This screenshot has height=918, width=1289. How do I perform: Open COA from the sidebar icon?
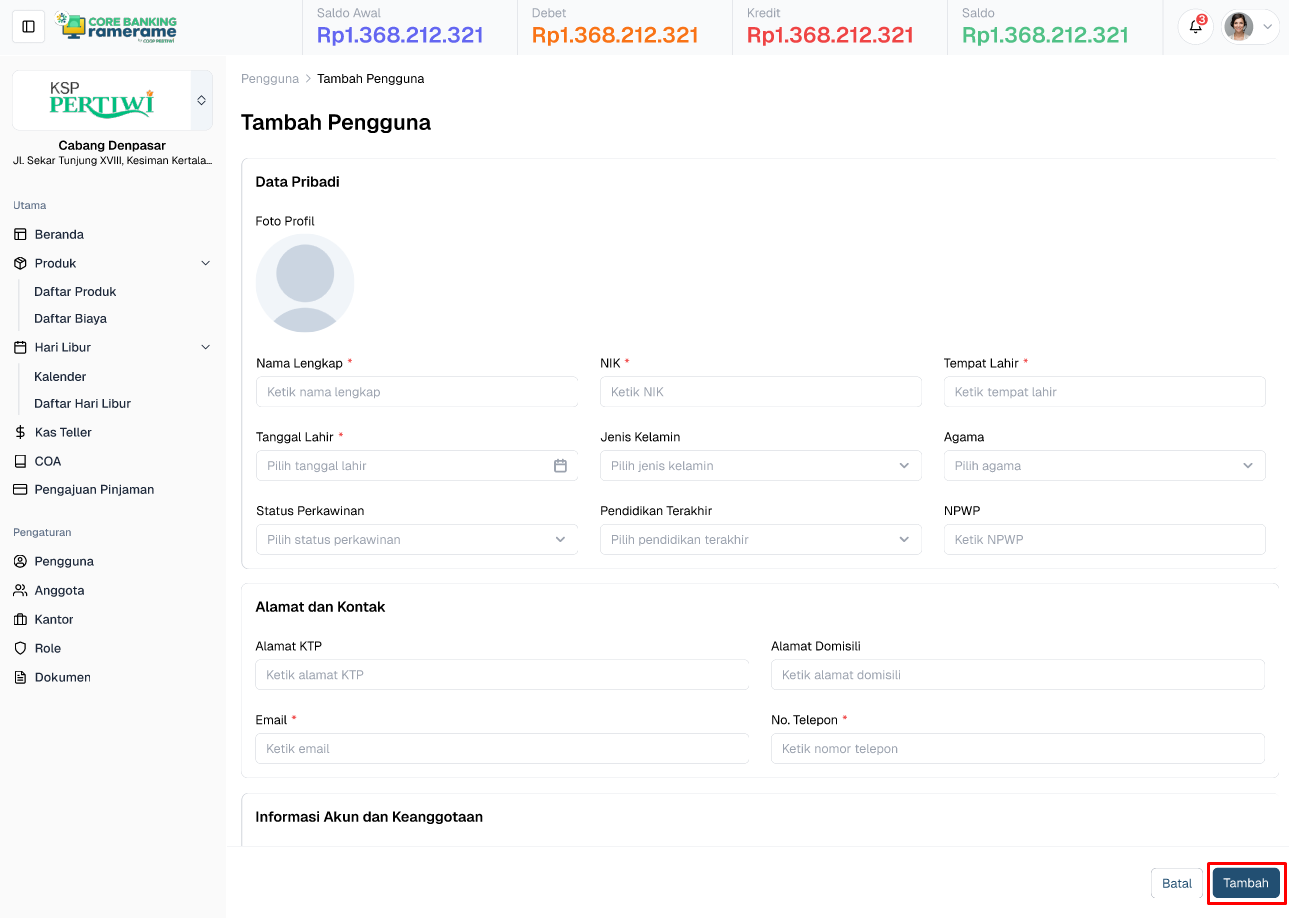click(20, 461)
